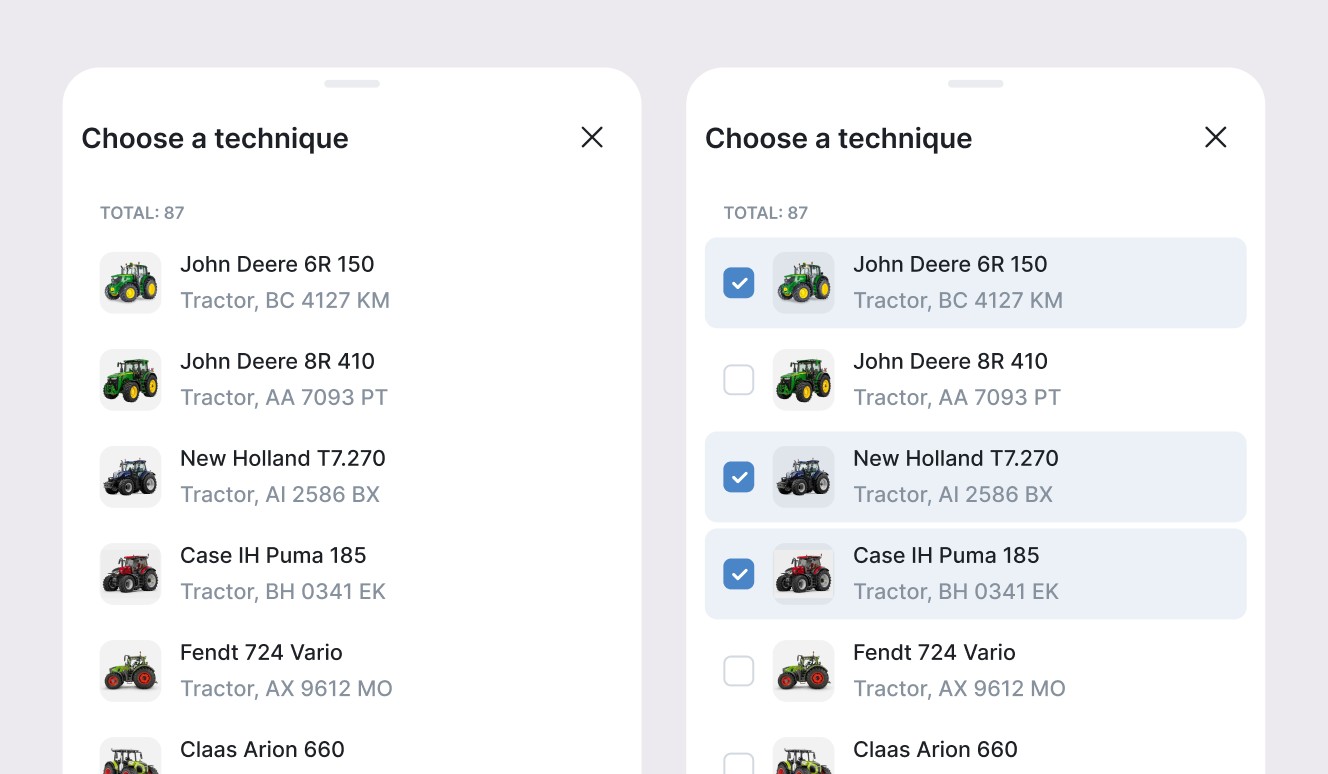The height and width of the screenshot is (774, 1328).
Task: Click Case IH Puma 185 tractor image in right sheet
Action: pyautogui.click(x=804, y=574)
